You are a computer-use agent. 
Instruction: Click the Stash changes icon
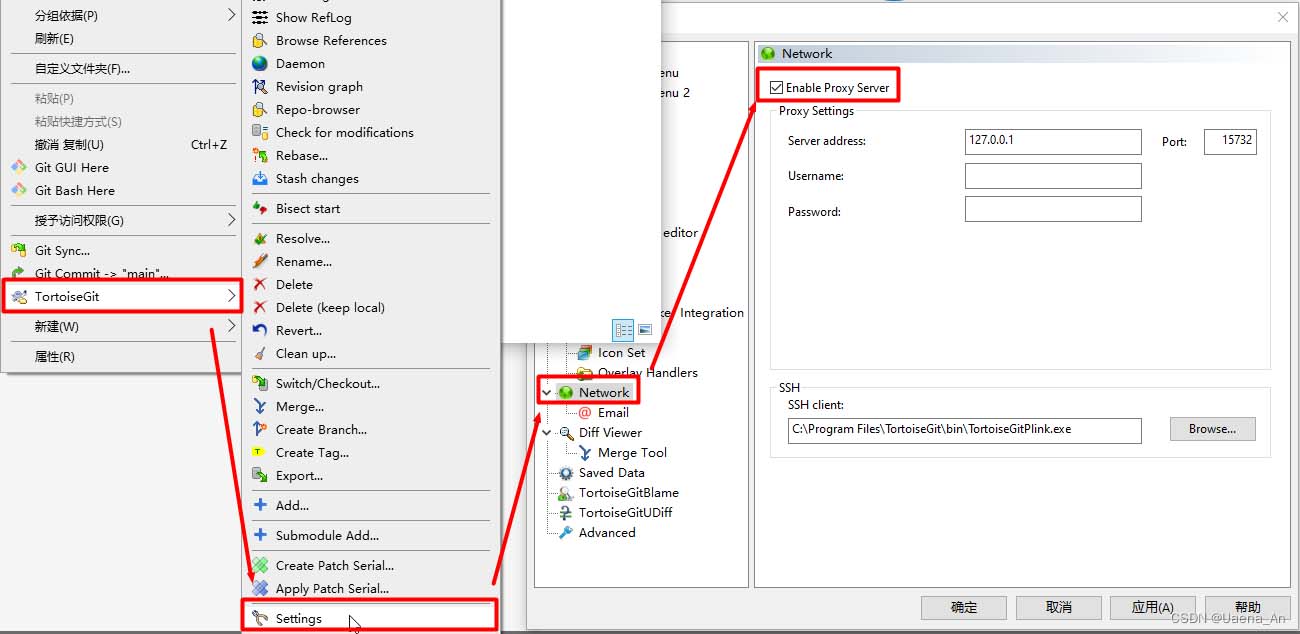point(260,178)
